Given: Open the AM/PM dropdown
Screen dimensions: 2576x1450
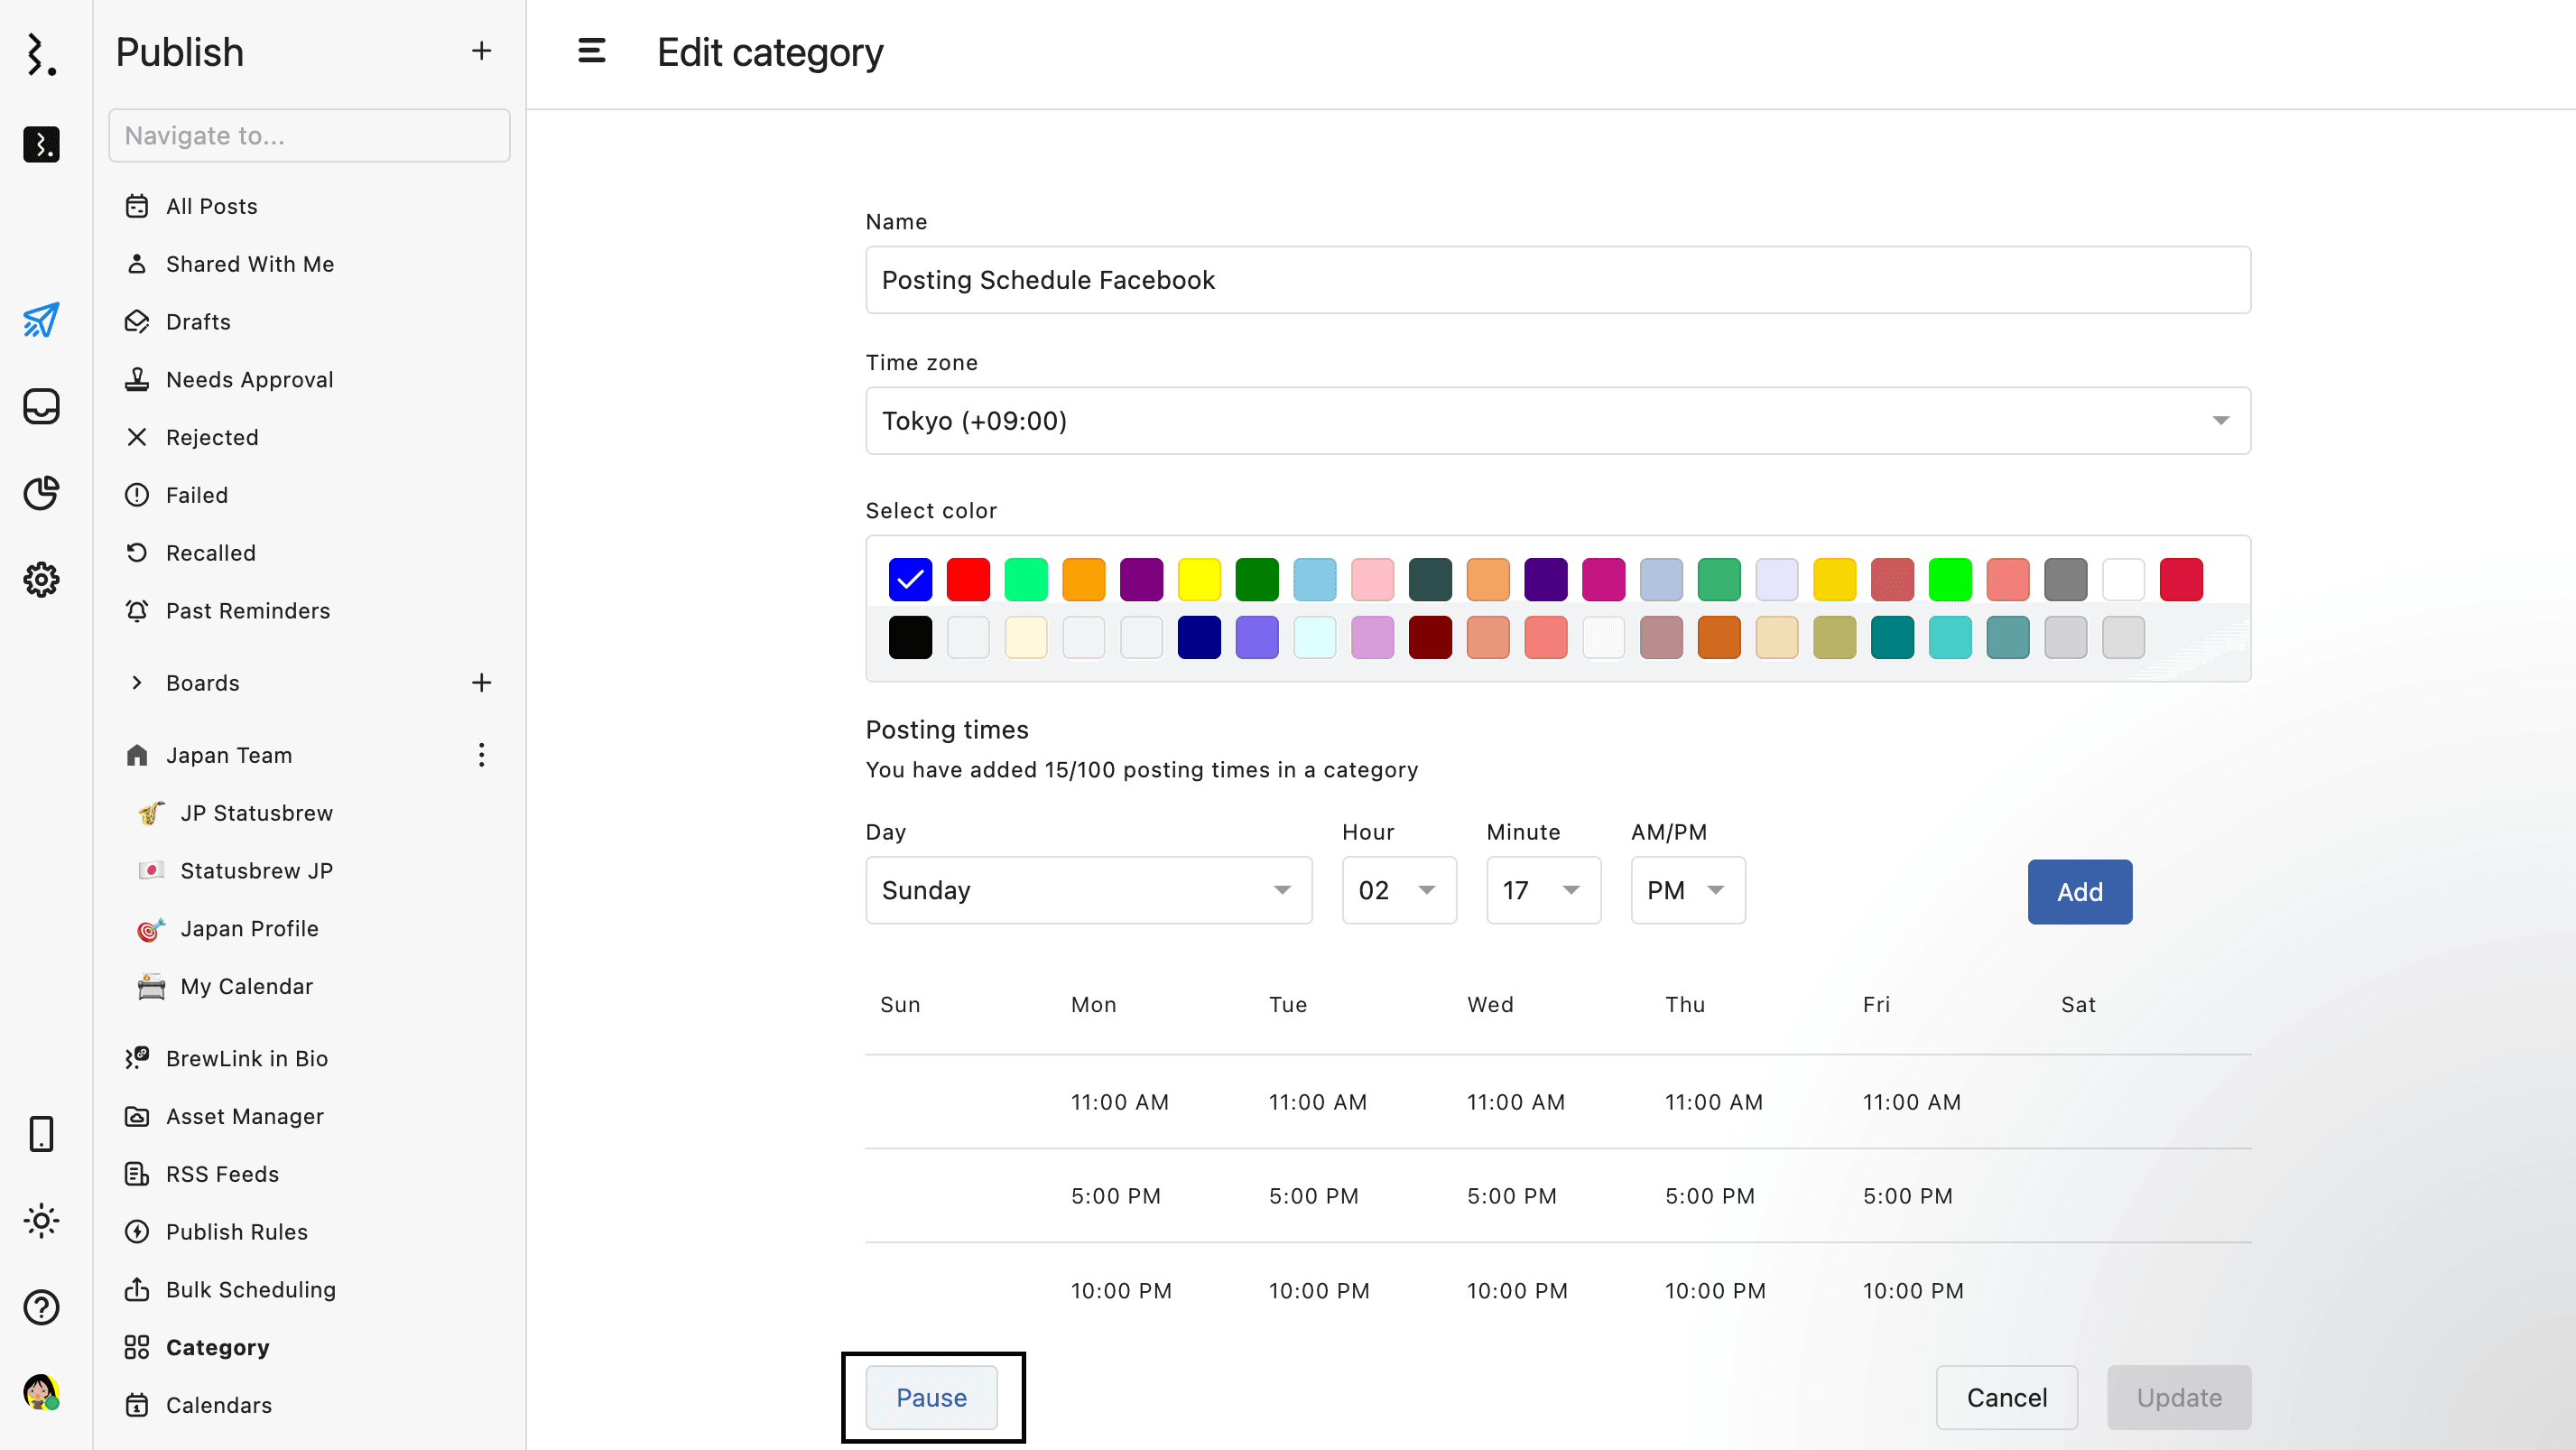Looking at the screenshot, I should (1687, 890).
